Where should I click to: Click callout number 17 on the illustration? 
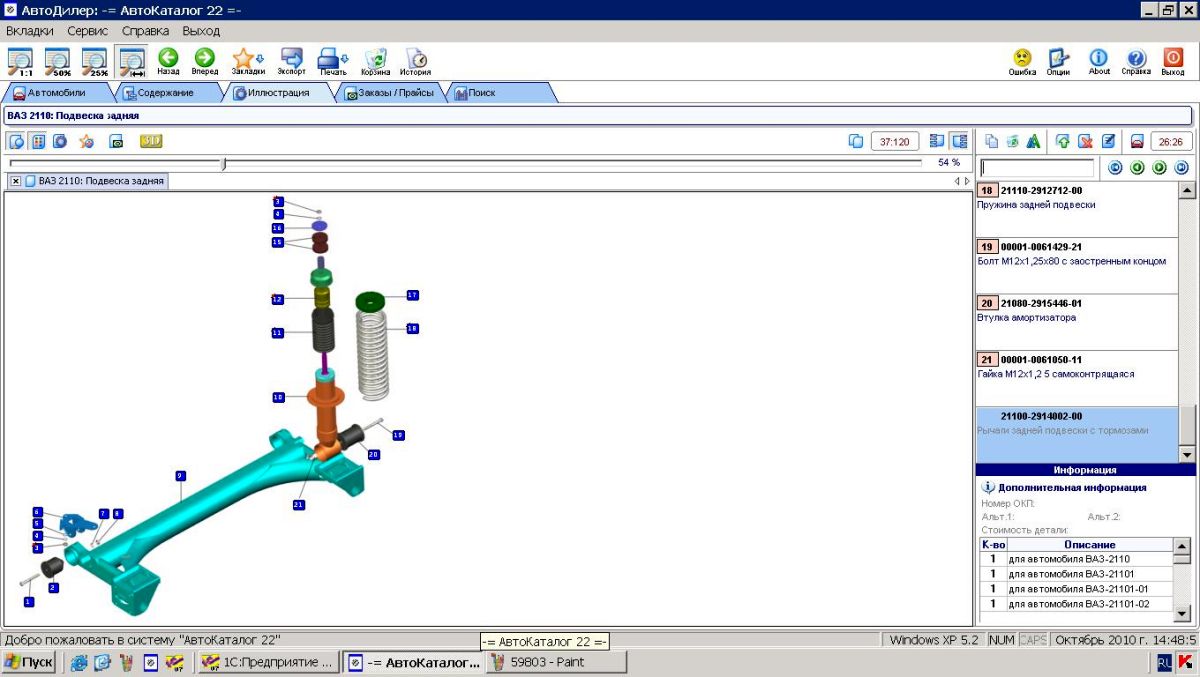pos(412,295)
